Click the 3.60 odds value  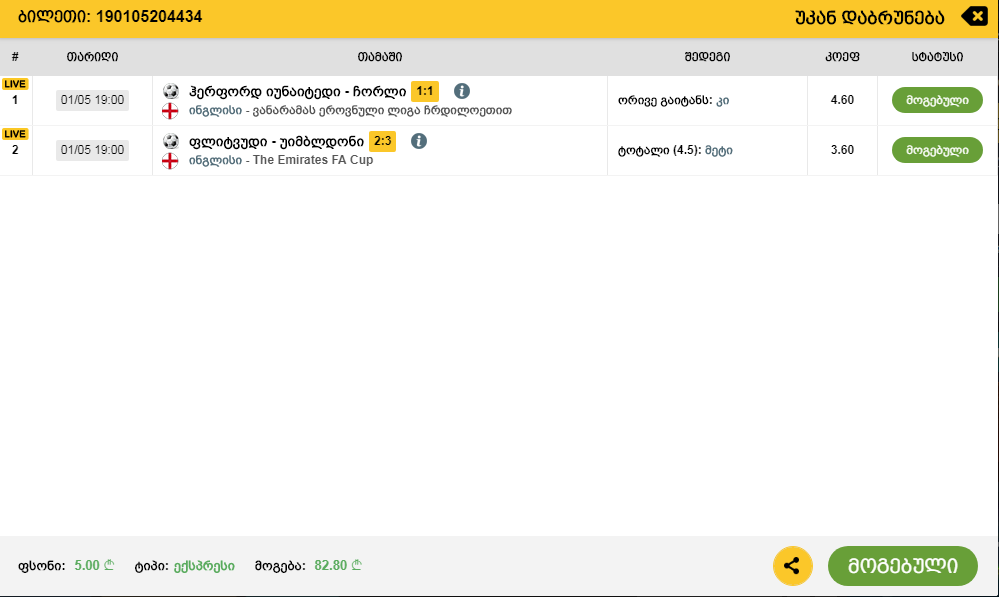tap(842, 150)
